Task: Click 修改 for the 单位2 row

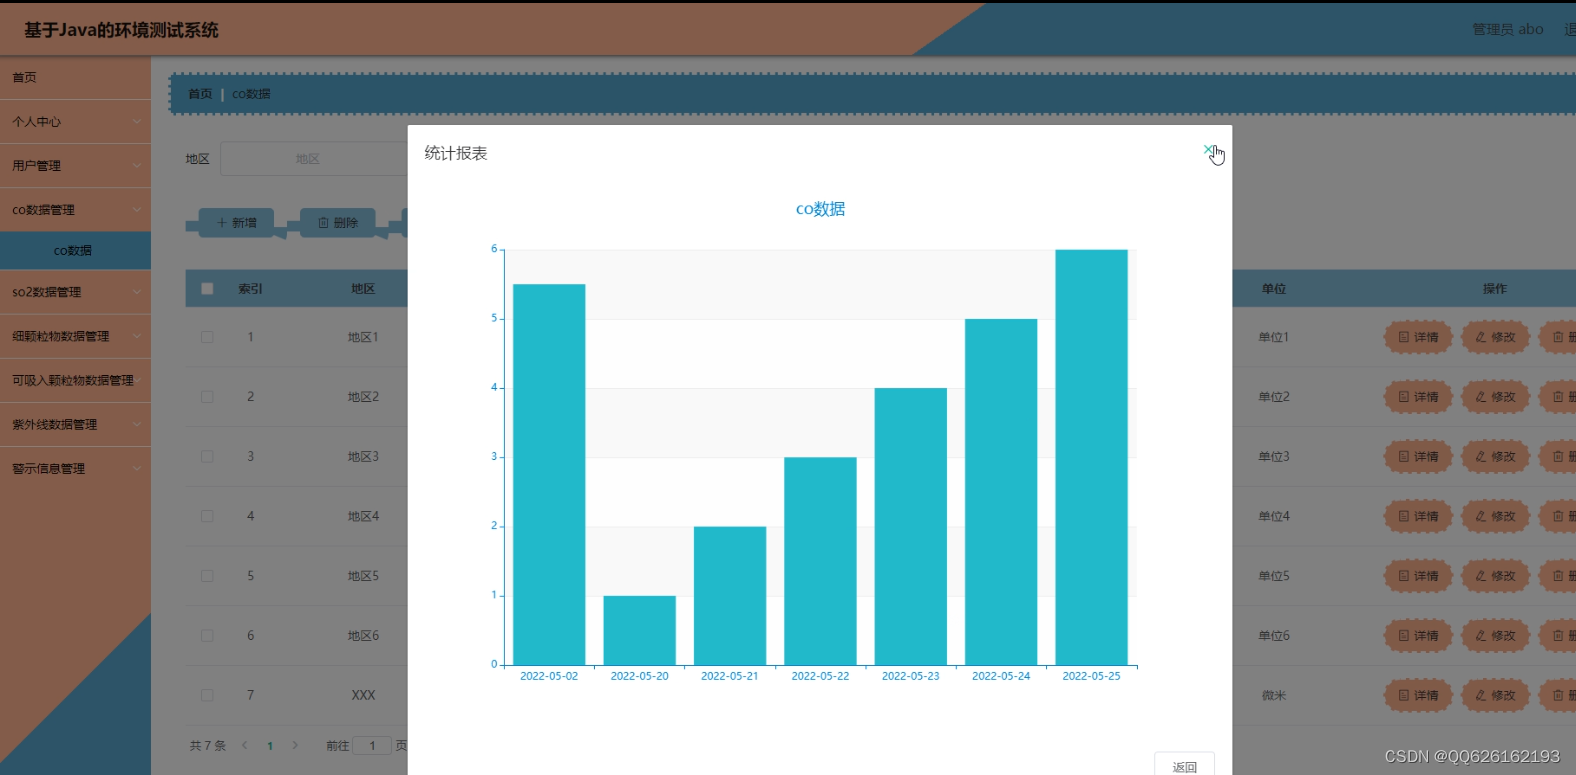Action: [x=1495, y=397]
